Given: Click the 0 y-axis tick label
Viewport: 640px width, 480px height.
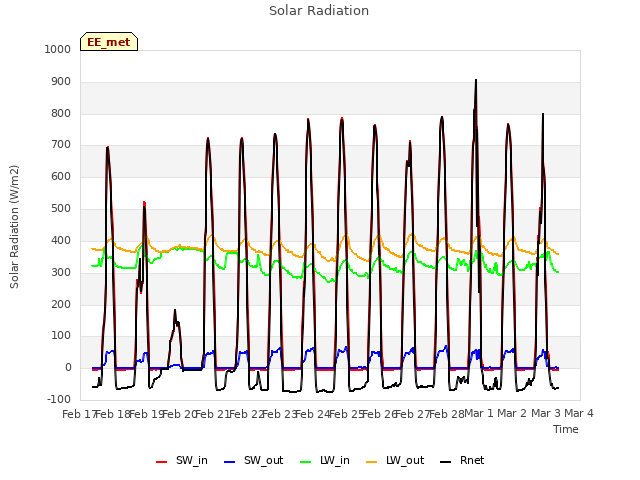Looking at the screenshot, I should tap(68, 367).
